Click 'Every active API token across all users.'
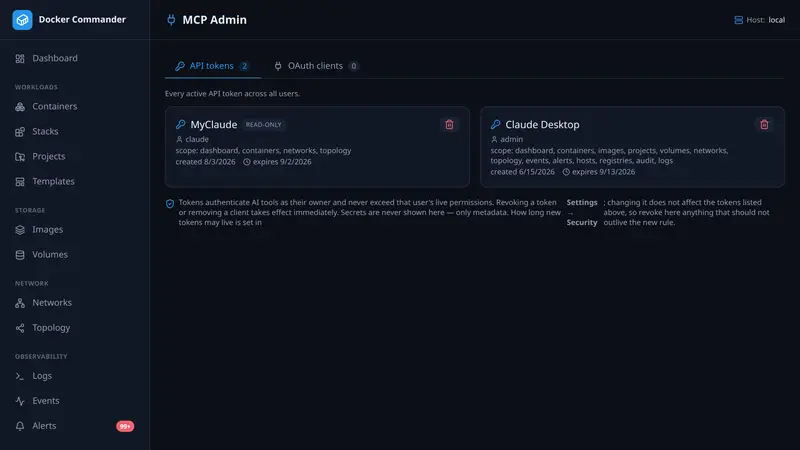 [232, 94]
